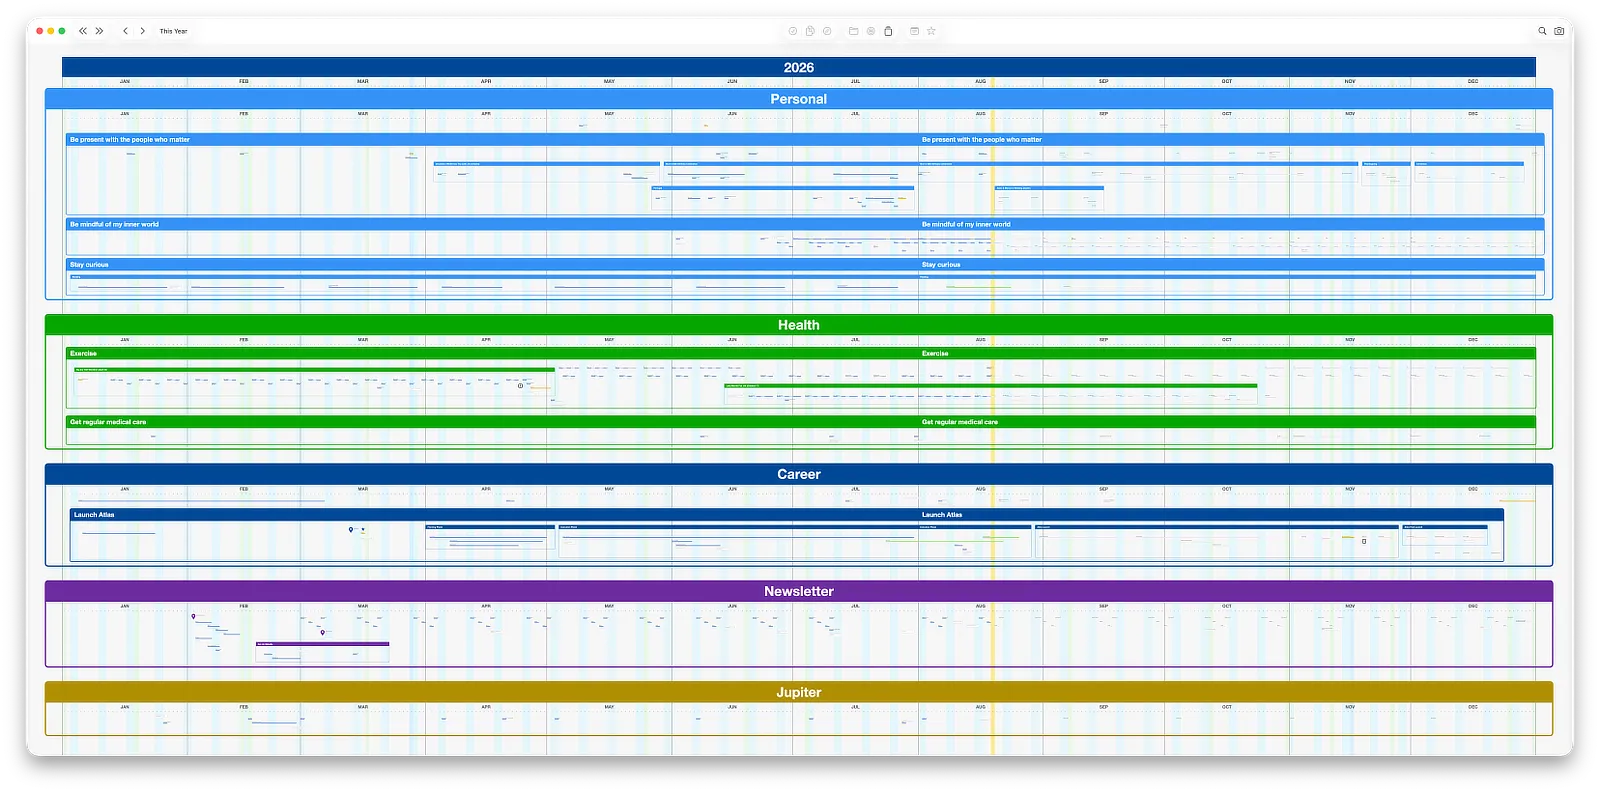Click the first purple milestone pin in Newsletter
The image size is (1600, 792).
194,616
